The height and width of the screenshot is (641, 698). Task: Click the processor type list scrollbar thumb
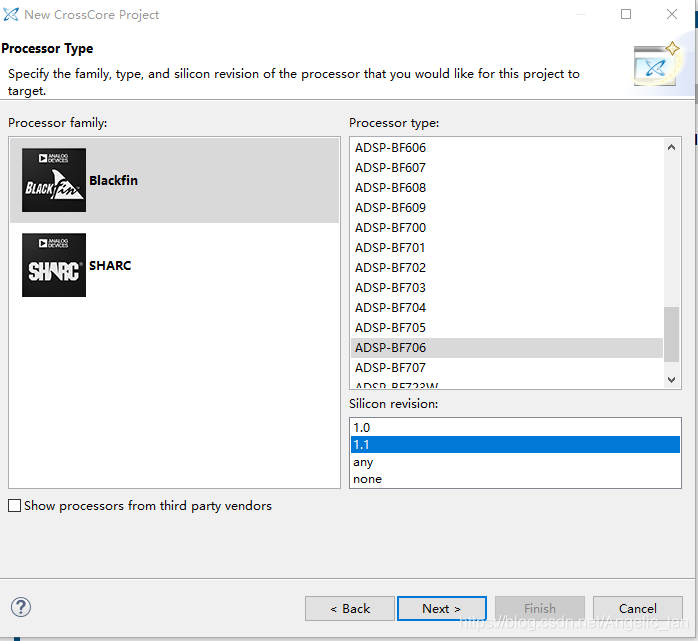click(x=671, y=334)
